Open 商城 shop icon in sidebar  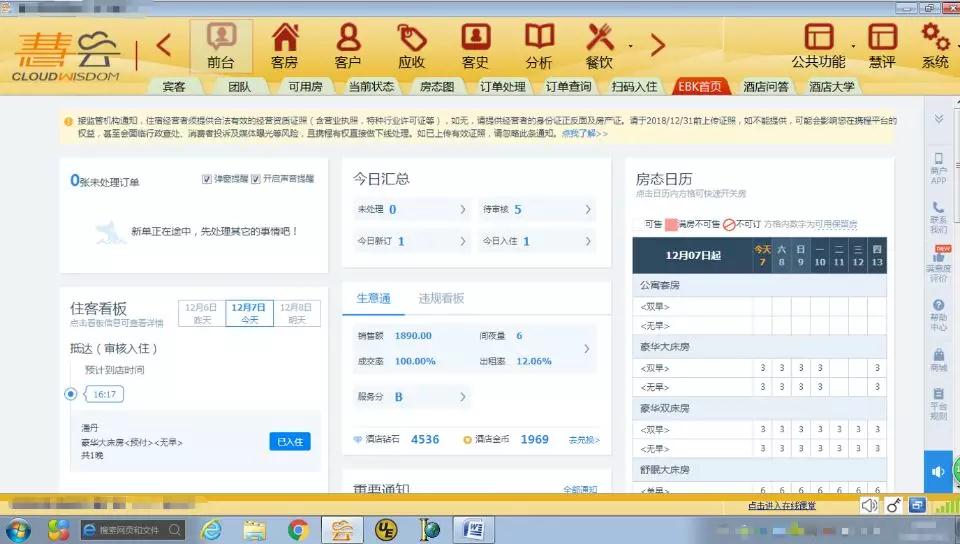pos(939,360)
